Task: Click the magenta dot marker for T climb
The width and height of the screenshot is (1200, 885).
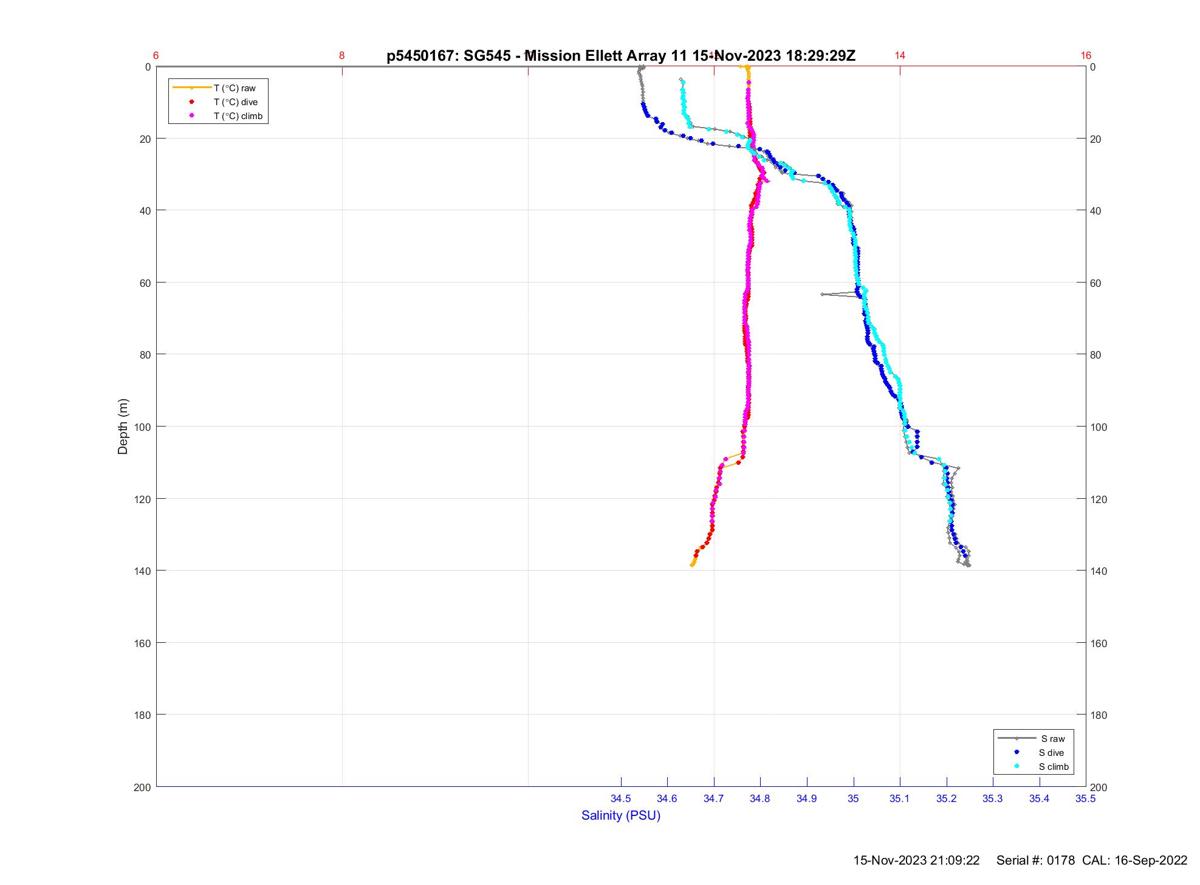Action: point(191,116)
